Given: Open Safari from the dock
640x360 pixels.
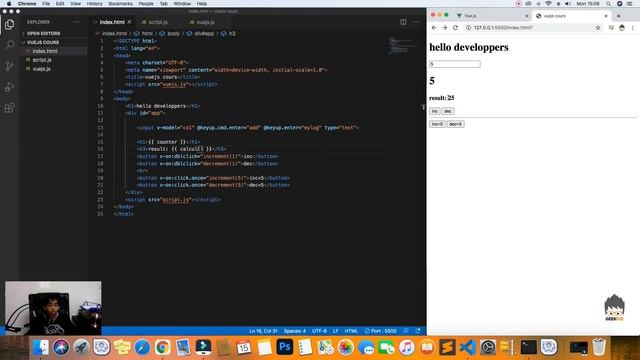Looking at the screenshot, I should click(142, 347).
